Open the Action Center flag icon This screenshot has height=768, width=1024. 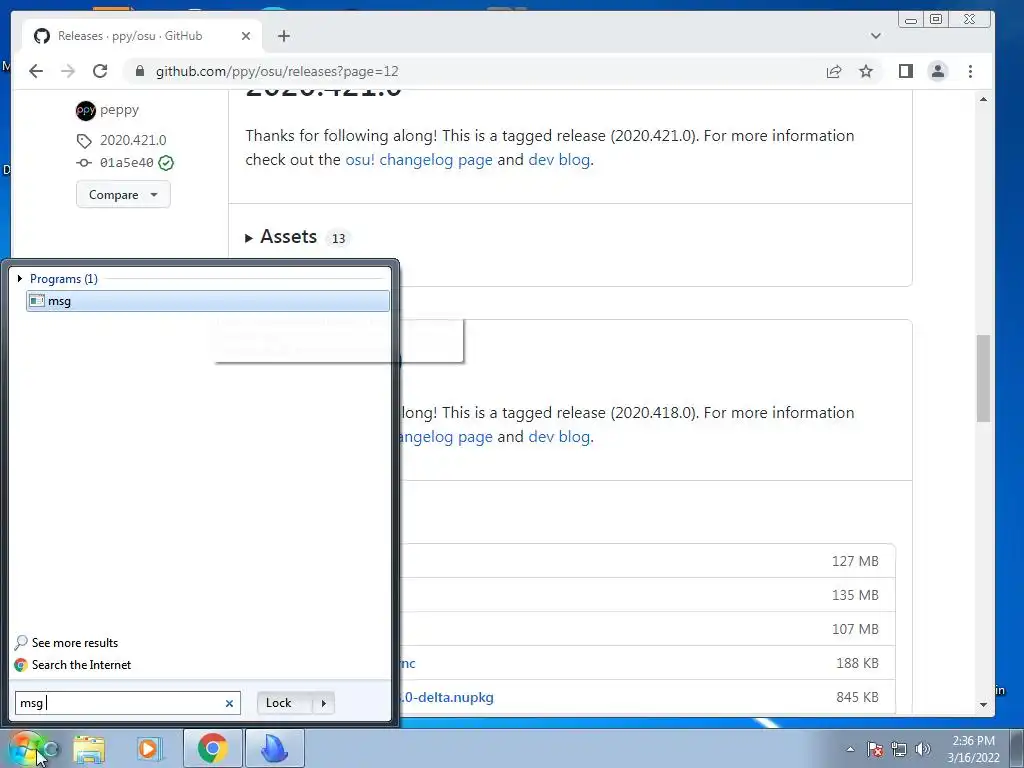tap(875, 749)
